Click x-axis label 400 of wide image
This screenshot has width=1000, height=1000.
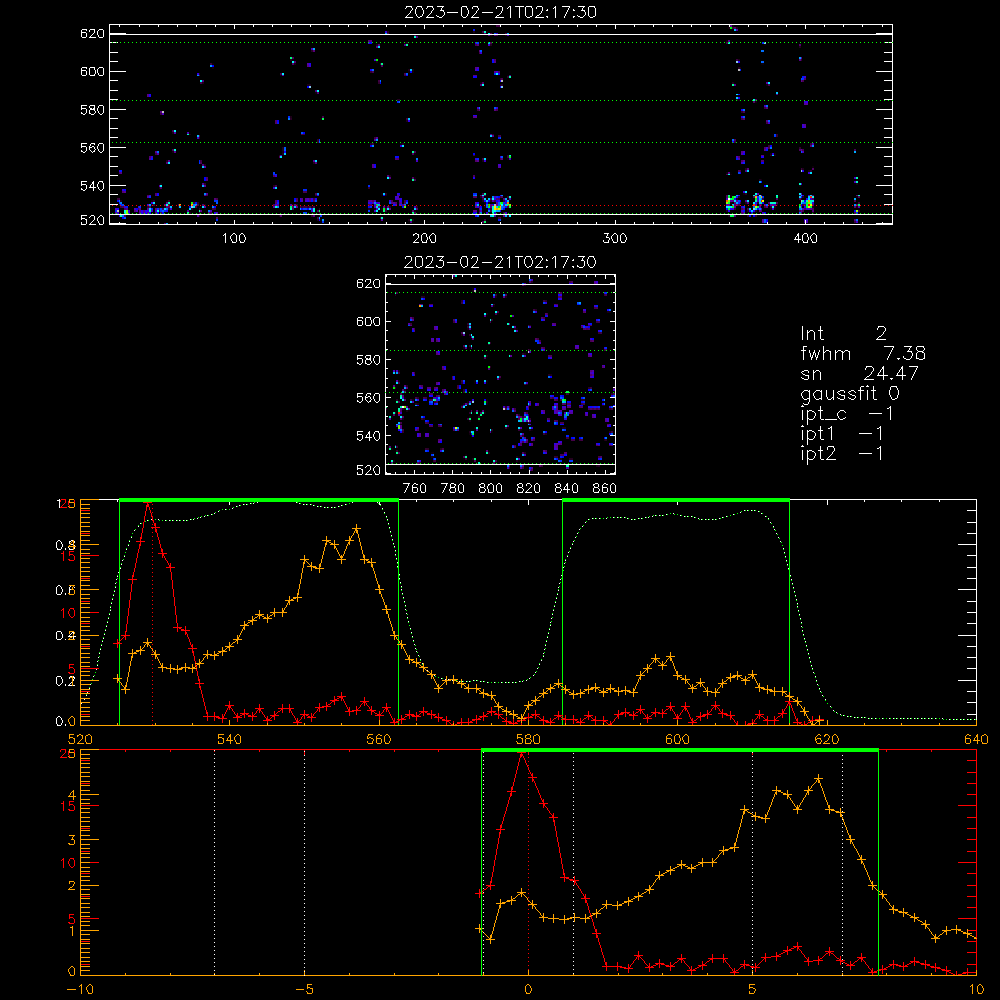(805, 239)
